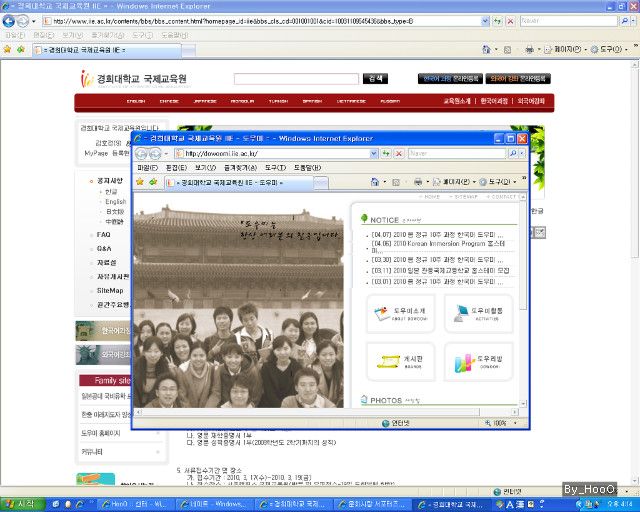Open [04.07] 2010 봄 정규 10주 notice
Screen dimensions: 640x512
pos(437,235)
